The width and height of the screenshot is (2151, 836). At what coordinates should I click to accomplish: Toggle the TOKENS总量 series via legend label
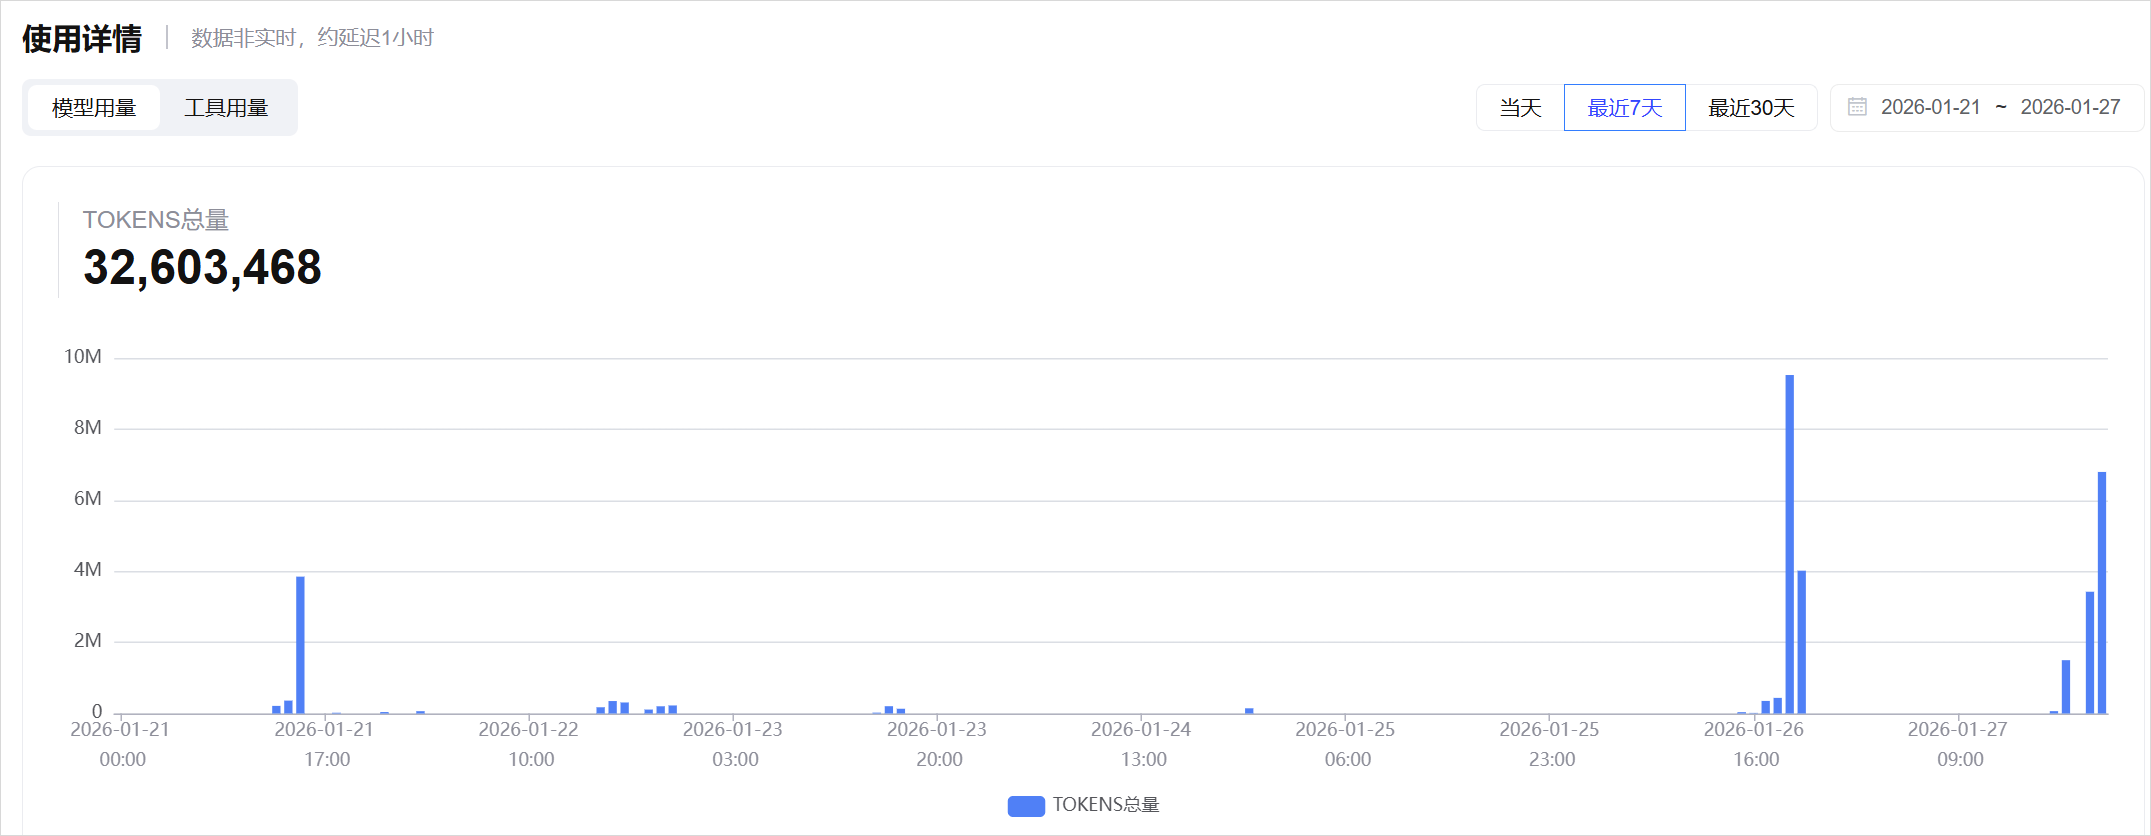(x=1105, y=805)
